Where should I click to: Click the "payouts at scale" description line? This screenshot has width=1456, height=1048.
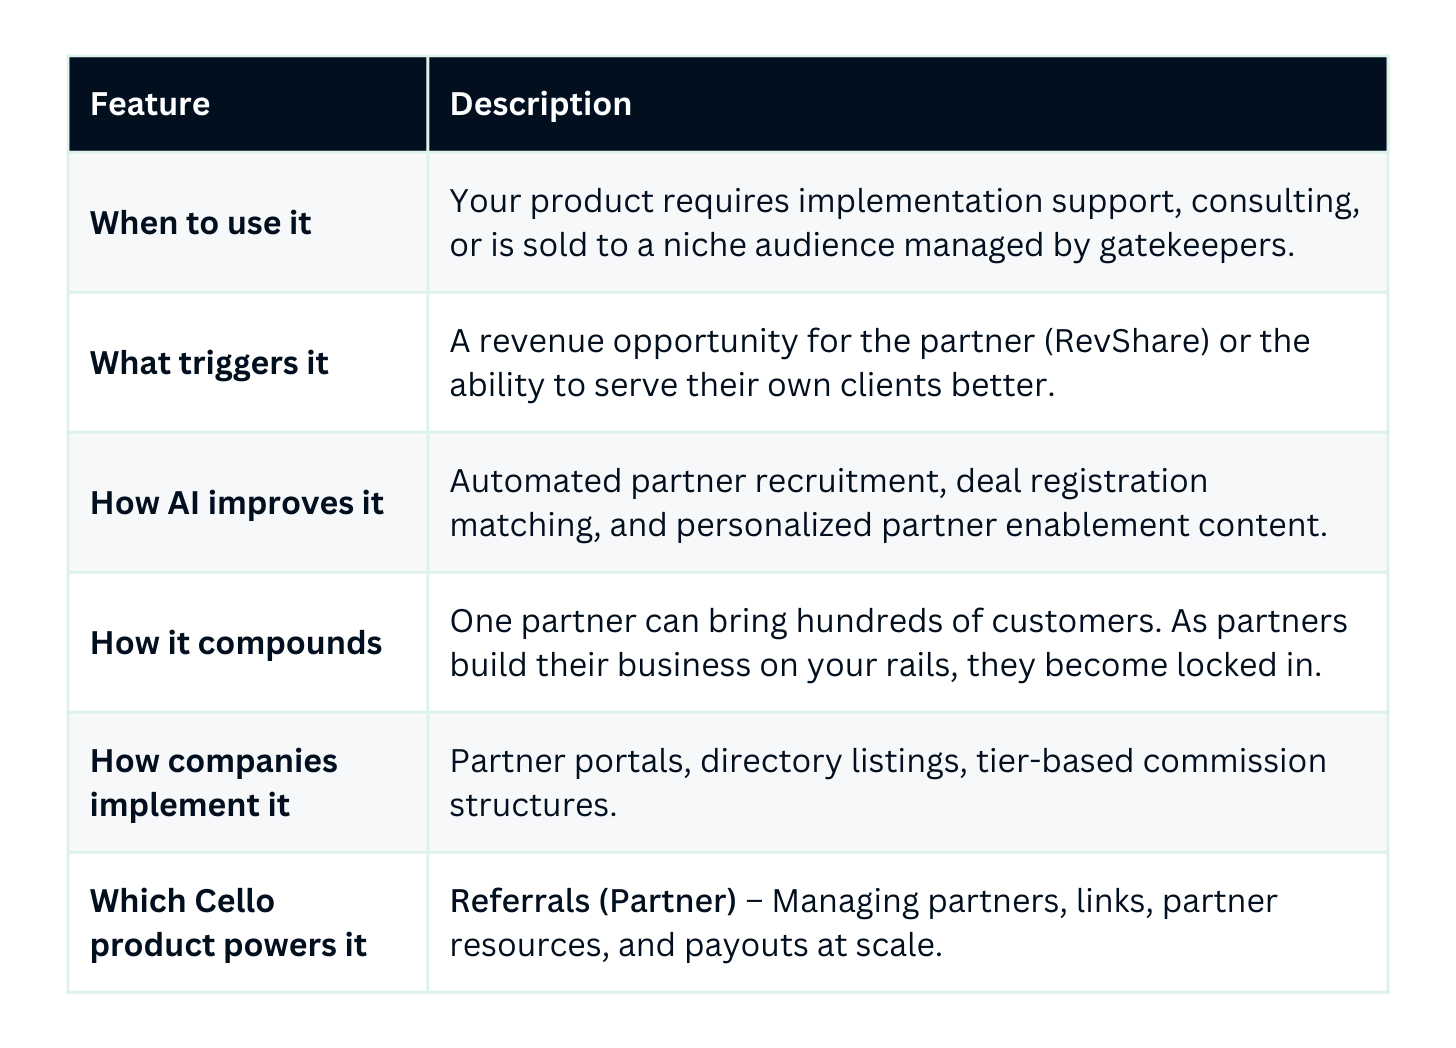(x=695, y=945)
